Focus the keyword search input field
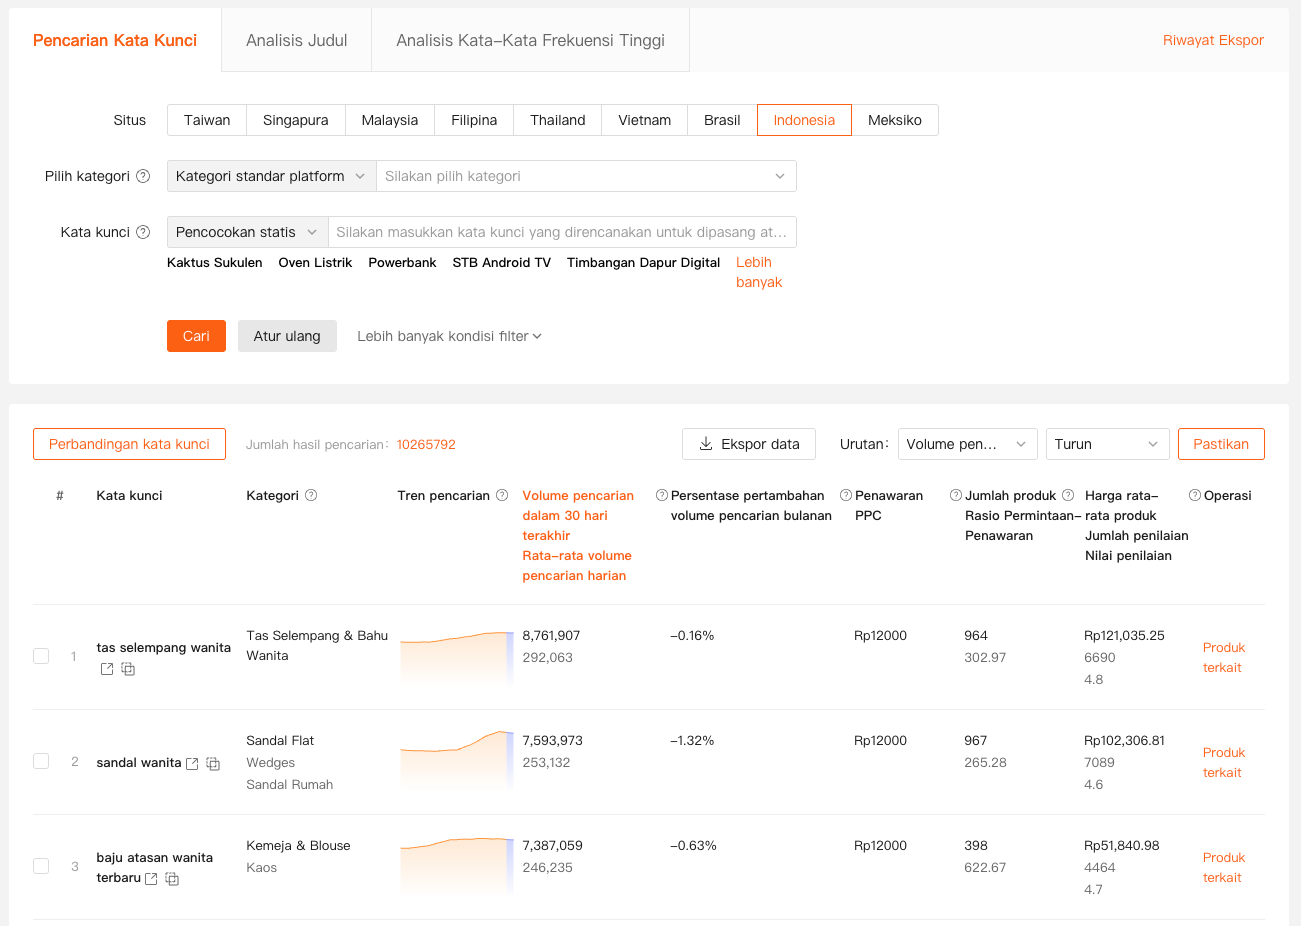This screenshot has height=926, width=1301. (561, 232)
